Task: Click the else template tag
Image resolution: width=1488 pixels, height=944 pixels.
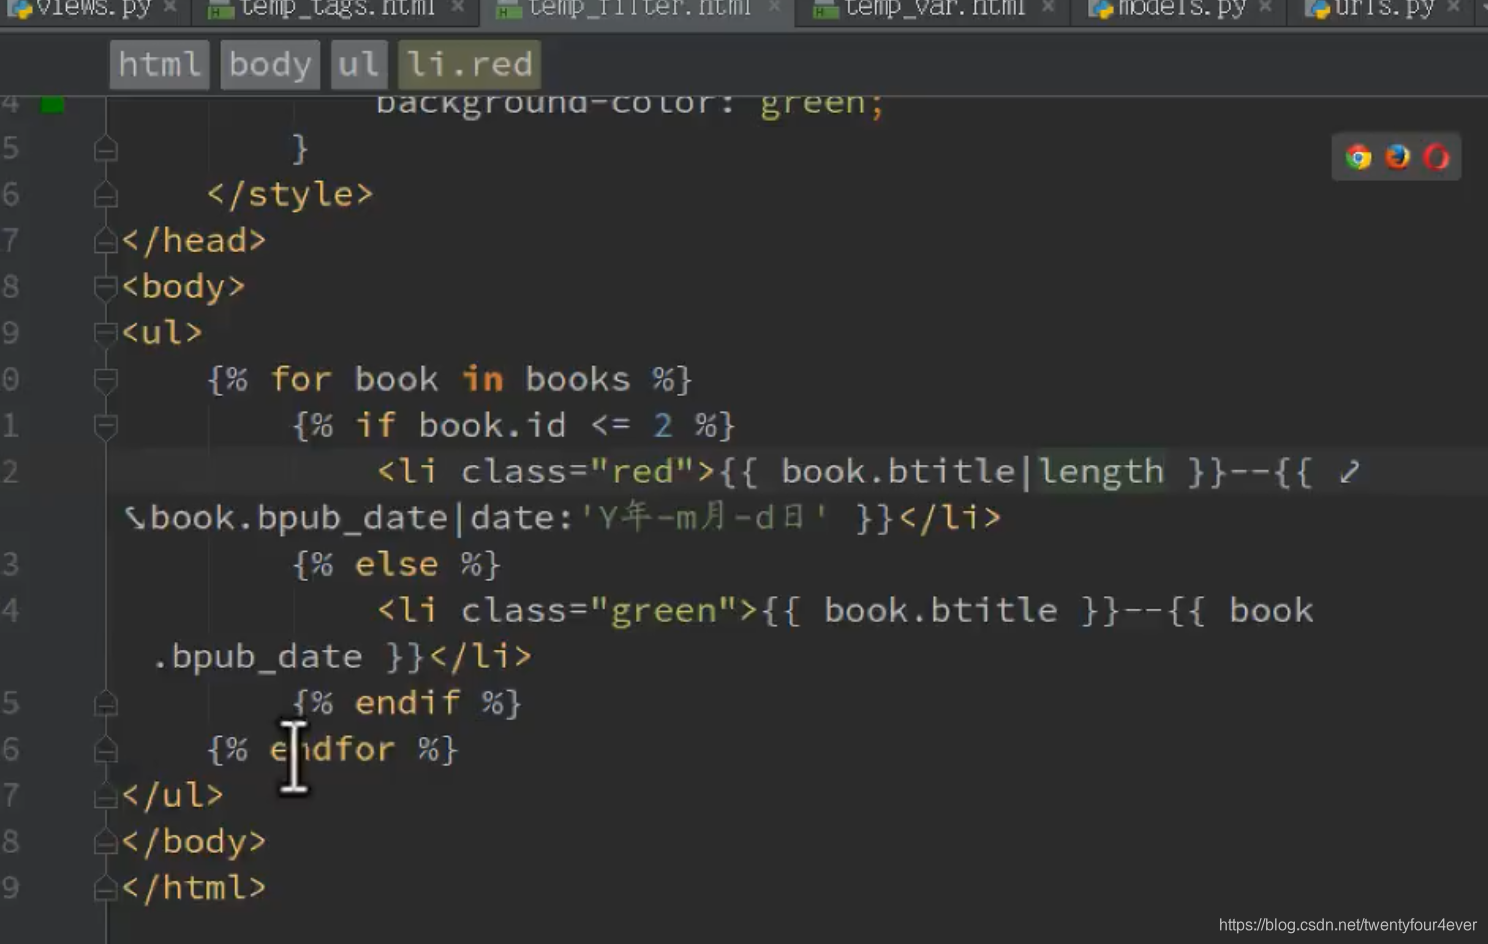Action: click(x=396, y=564)
